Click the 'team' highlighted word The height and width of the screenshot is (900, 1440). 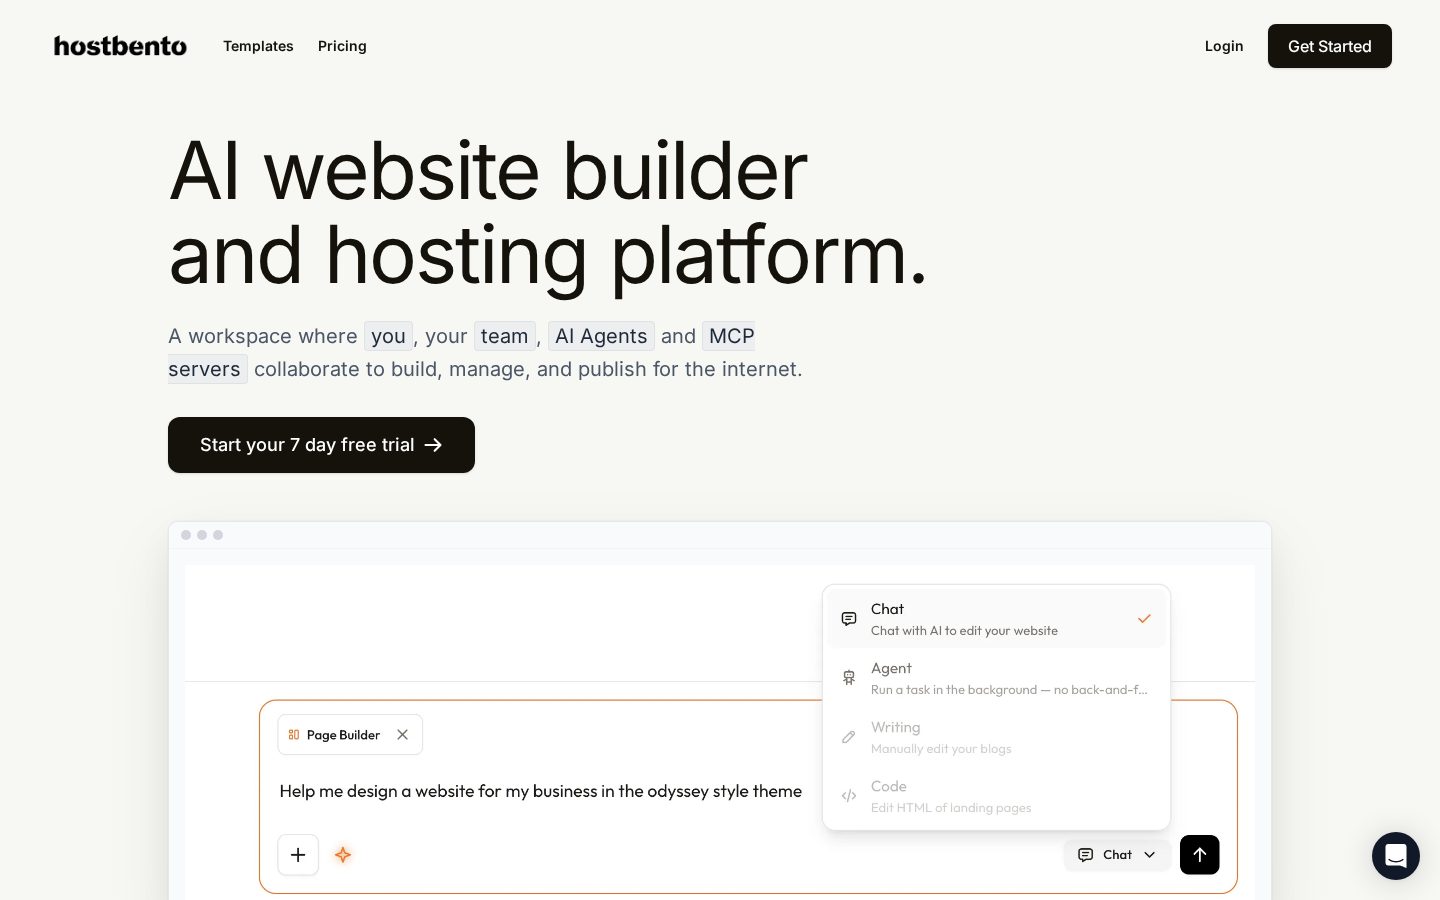pyautogui.click(x=504, y=336)
